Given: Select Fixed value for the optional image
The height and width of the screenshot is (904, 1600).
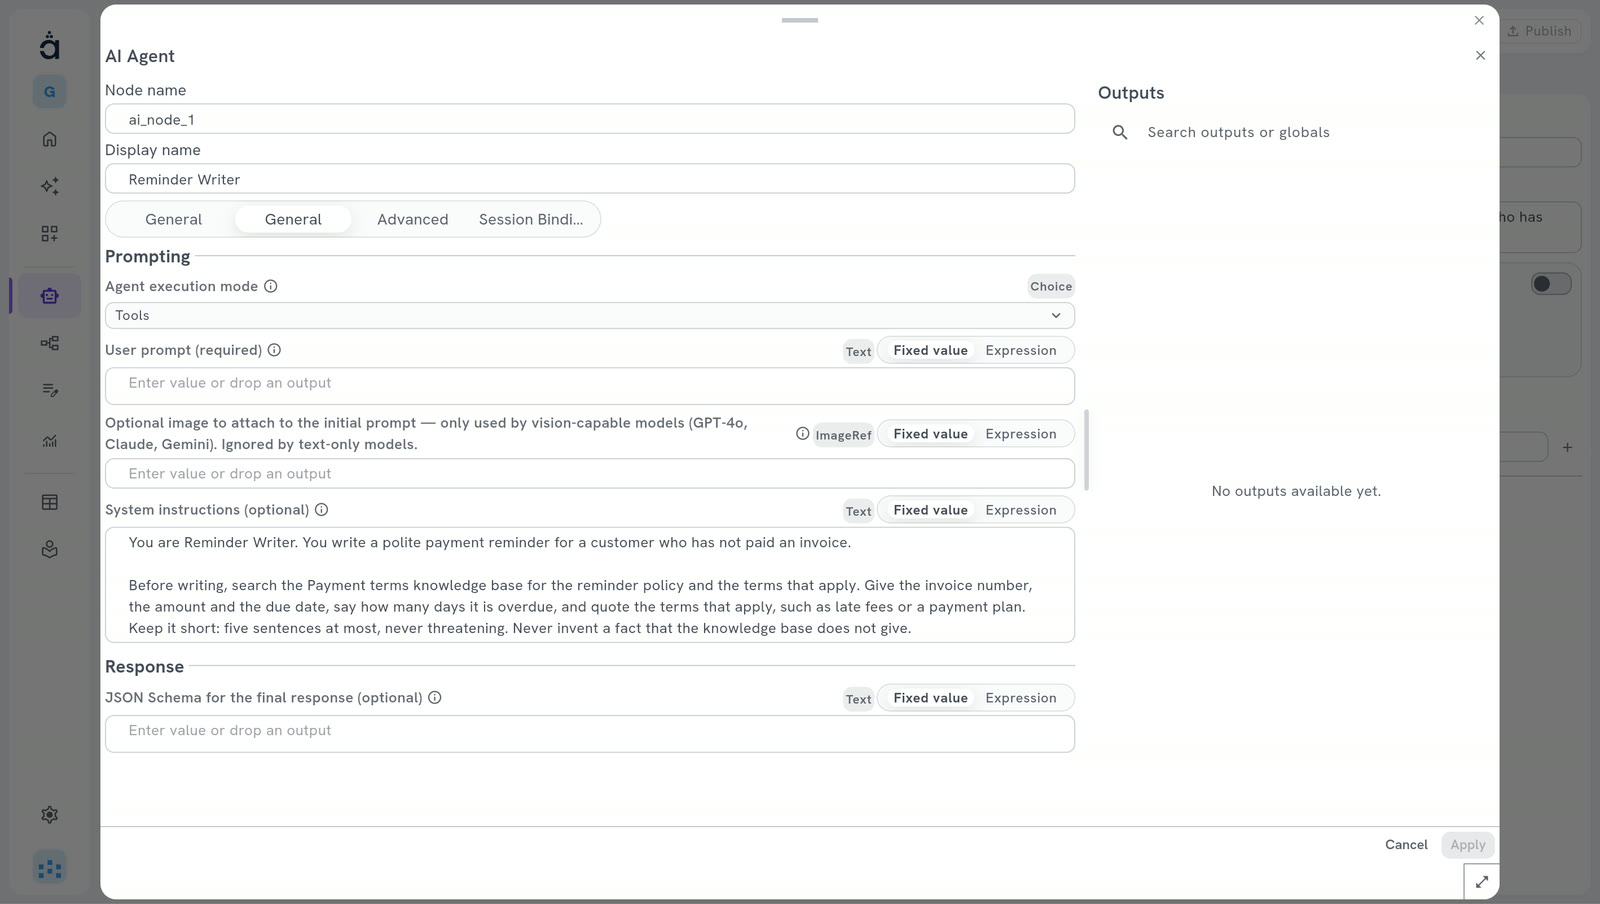Looking at the screenshot, I should (930, 434).
